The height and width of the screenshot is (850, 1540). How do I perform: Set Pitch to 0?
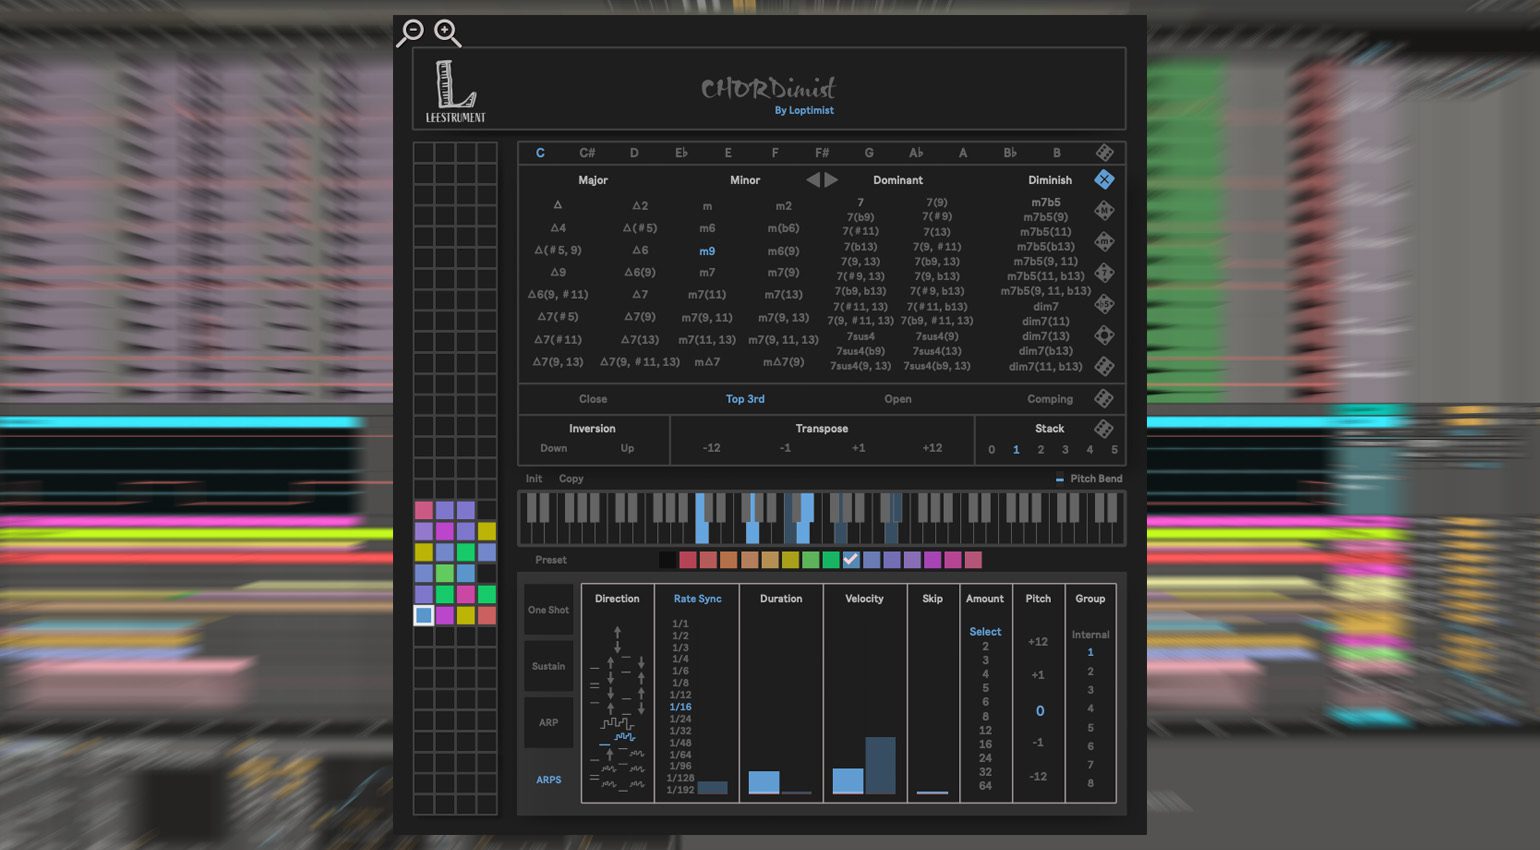1039,711
